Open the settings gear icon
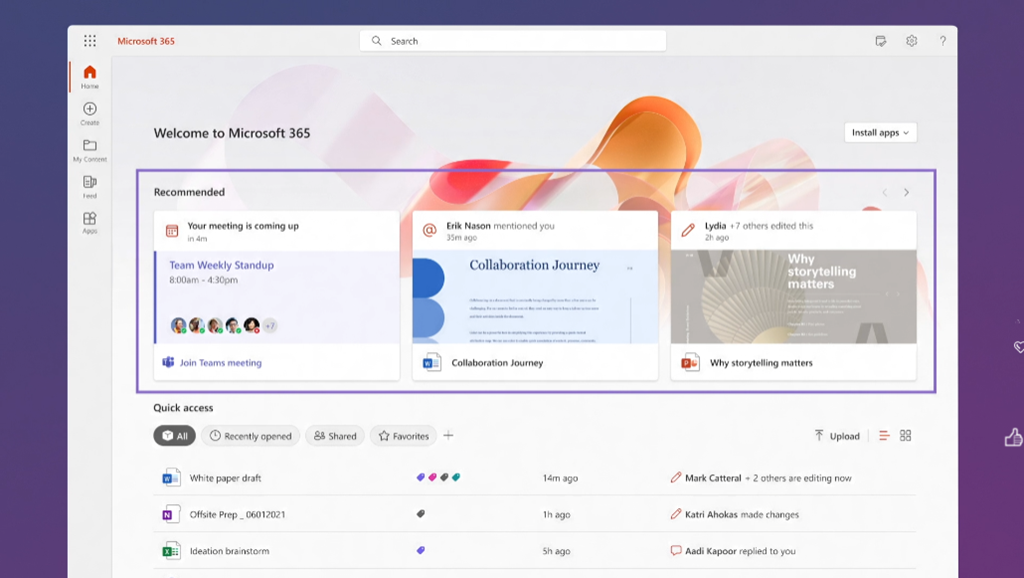 [x=911, y=41]
